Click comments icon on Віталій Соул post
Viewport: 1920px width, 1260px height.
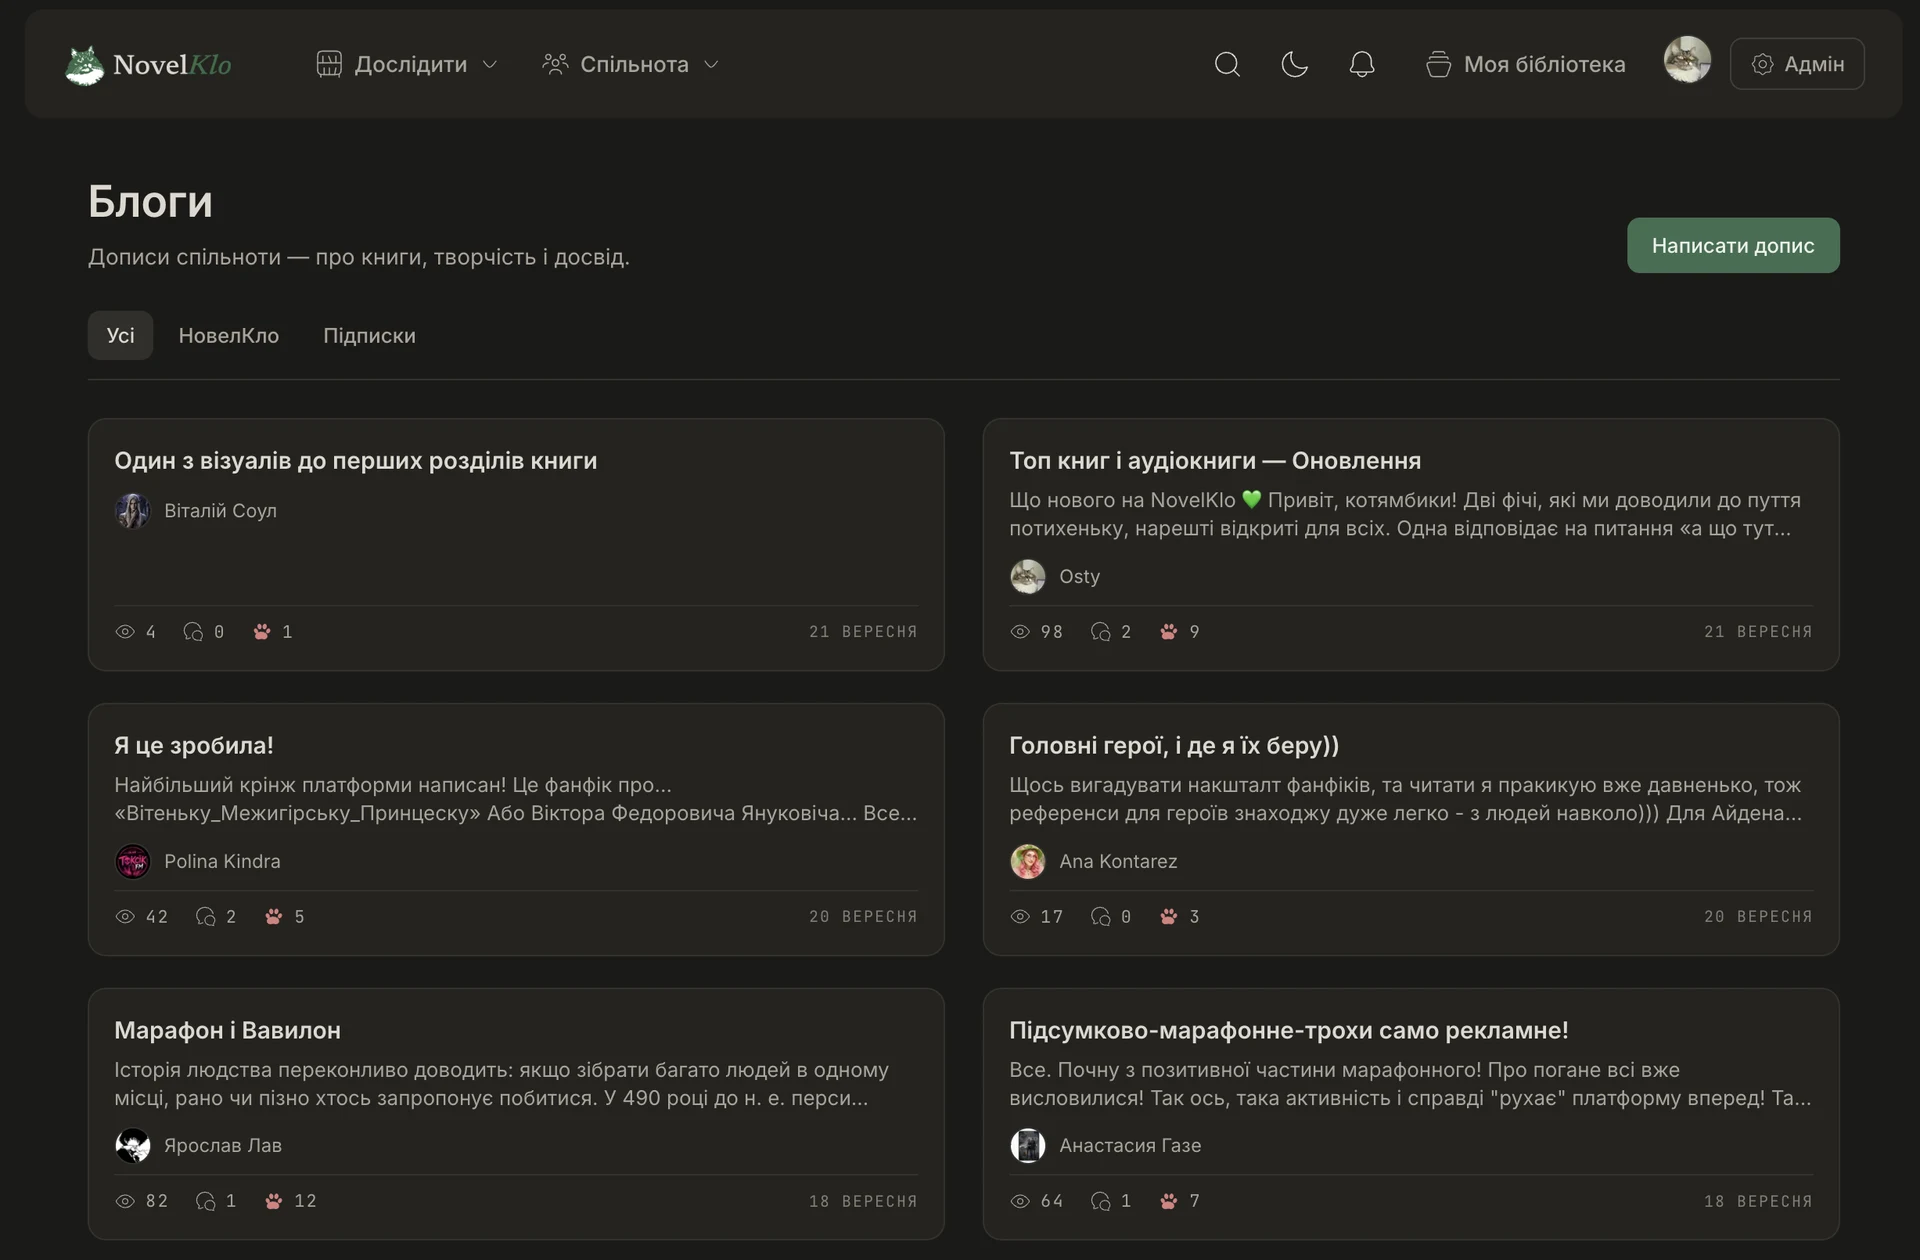[193, 632]
